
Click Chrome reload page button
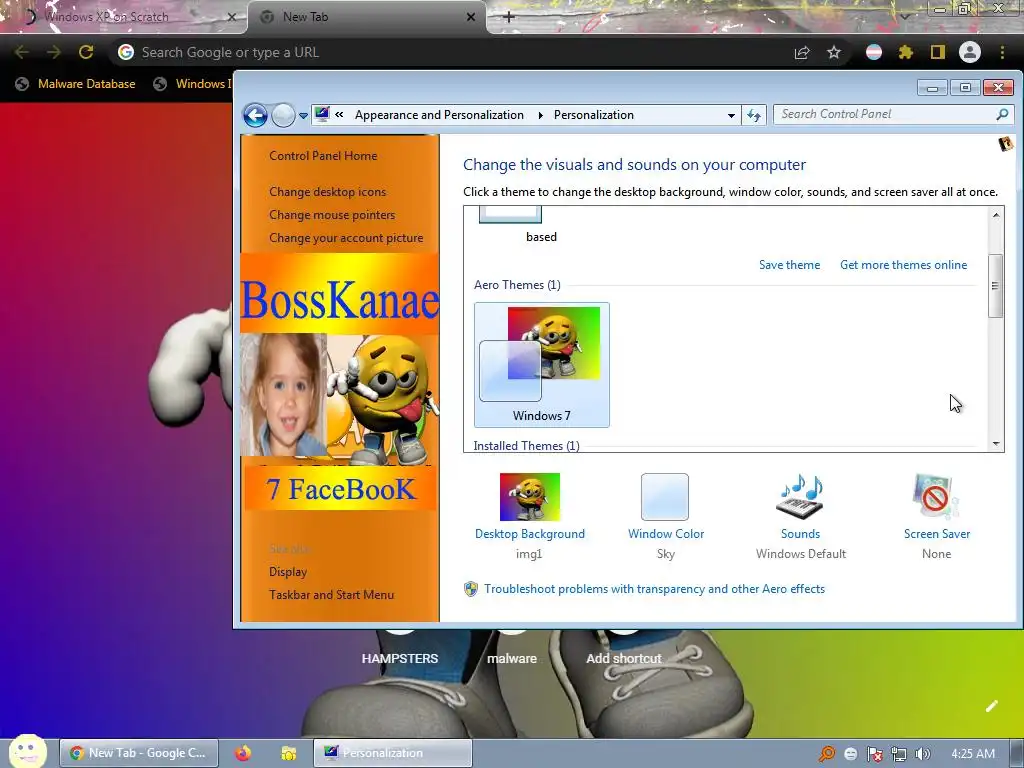pos(86,52)
